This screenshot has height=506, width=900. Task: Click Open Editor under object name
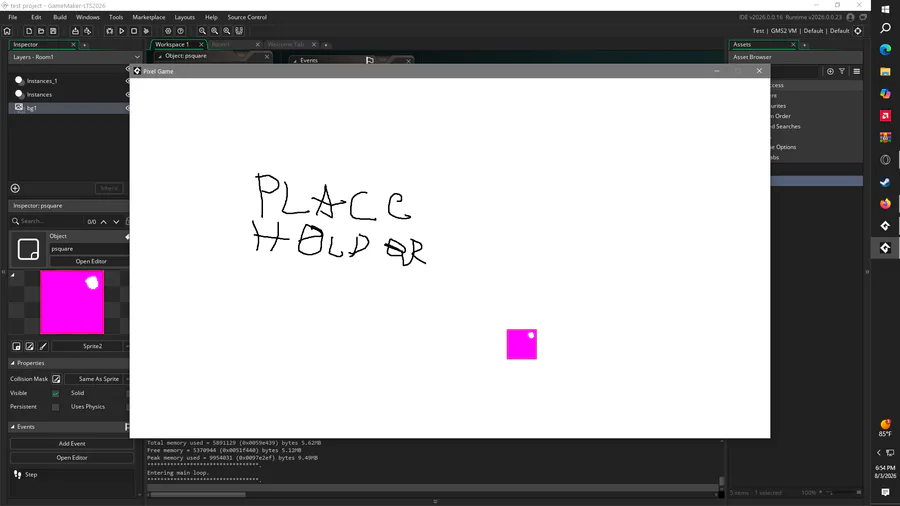click(x=91, y=261)
